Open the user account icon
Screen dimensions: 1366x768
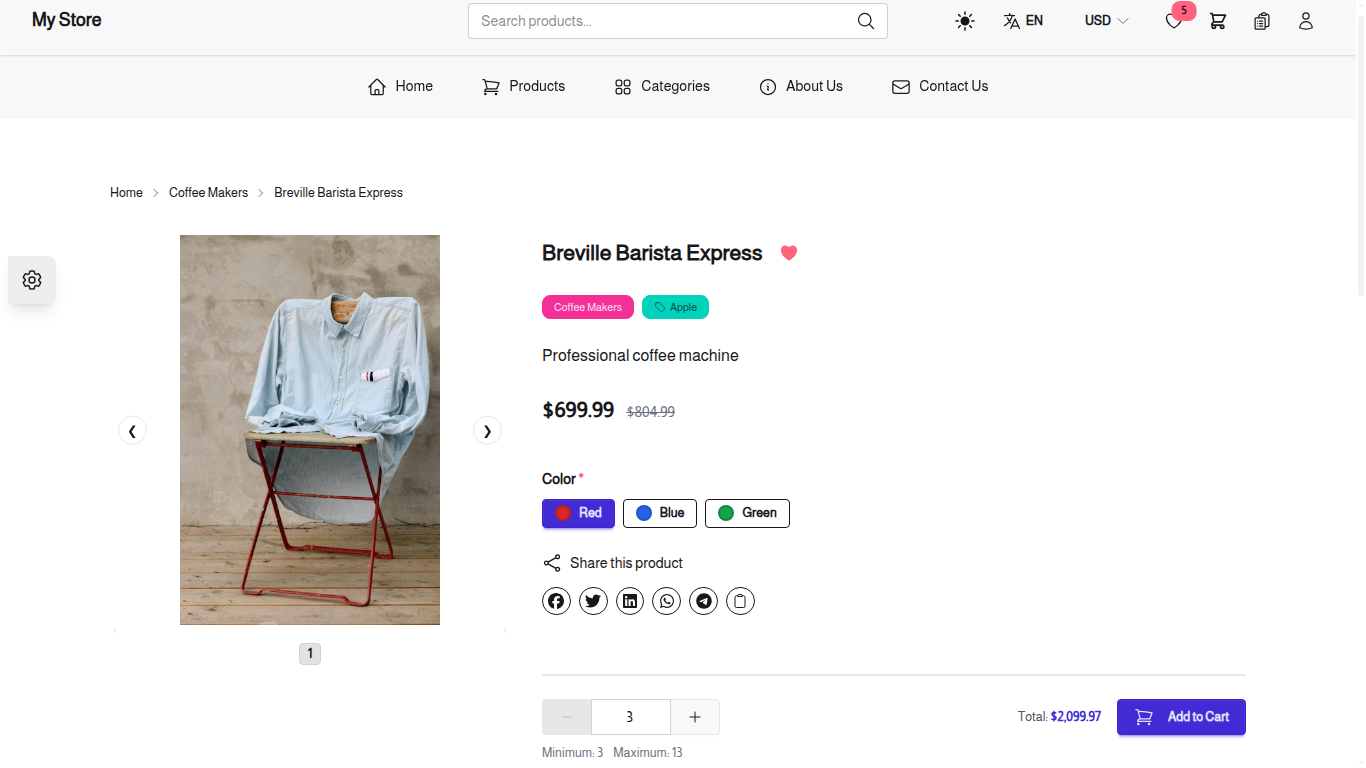point(1305,21)
